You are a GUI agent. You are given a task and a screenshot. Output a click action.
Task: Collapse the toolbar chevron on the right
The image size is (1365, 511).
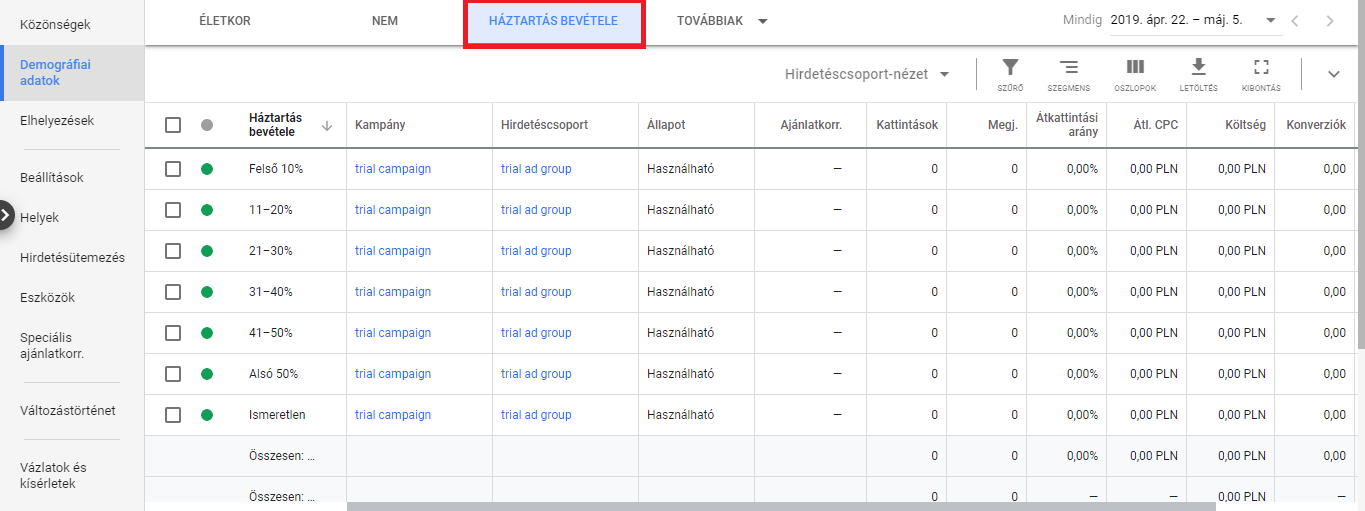pyautogui.click(x=1333, y=74)
